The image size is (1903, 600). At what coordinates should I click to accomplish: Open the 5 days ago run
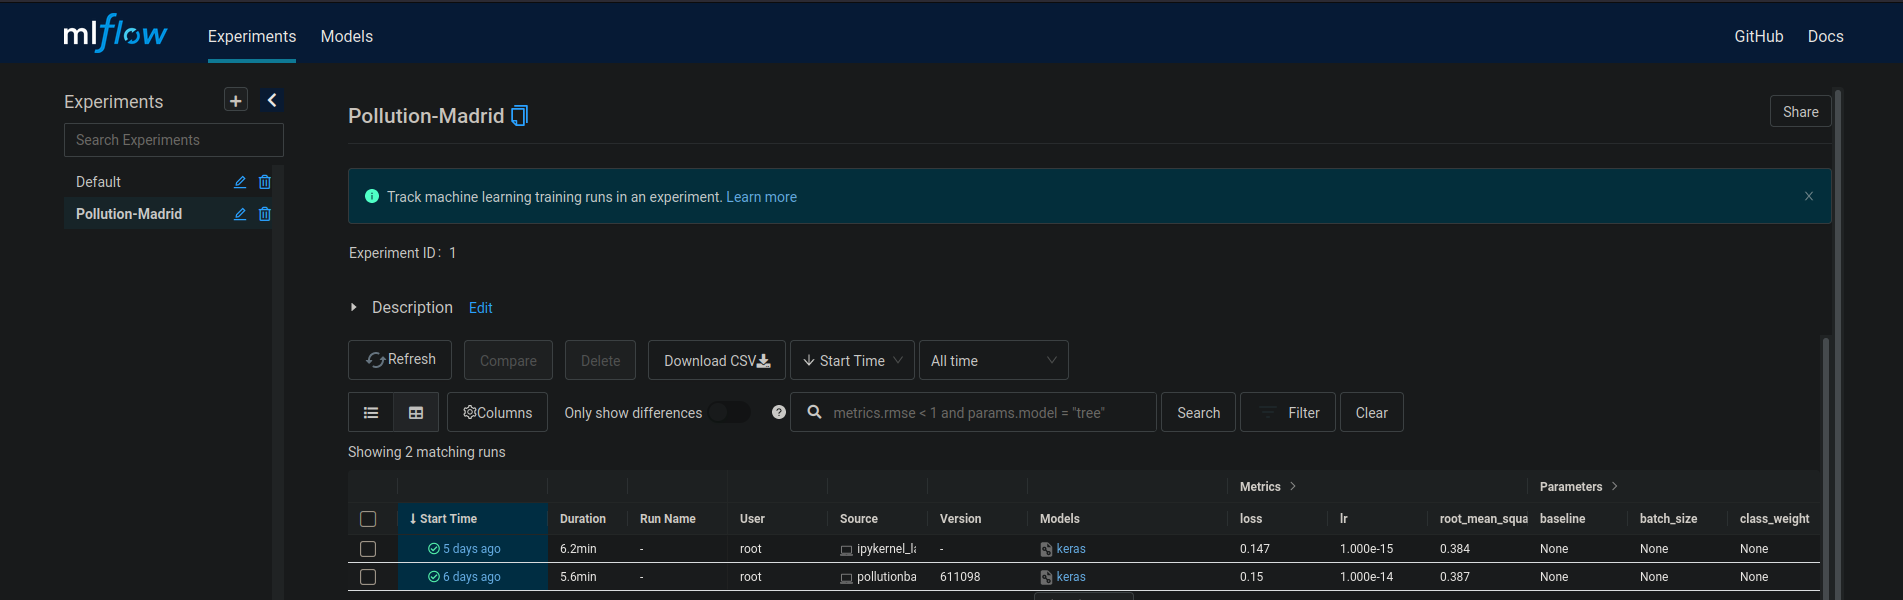pos(472,549)
